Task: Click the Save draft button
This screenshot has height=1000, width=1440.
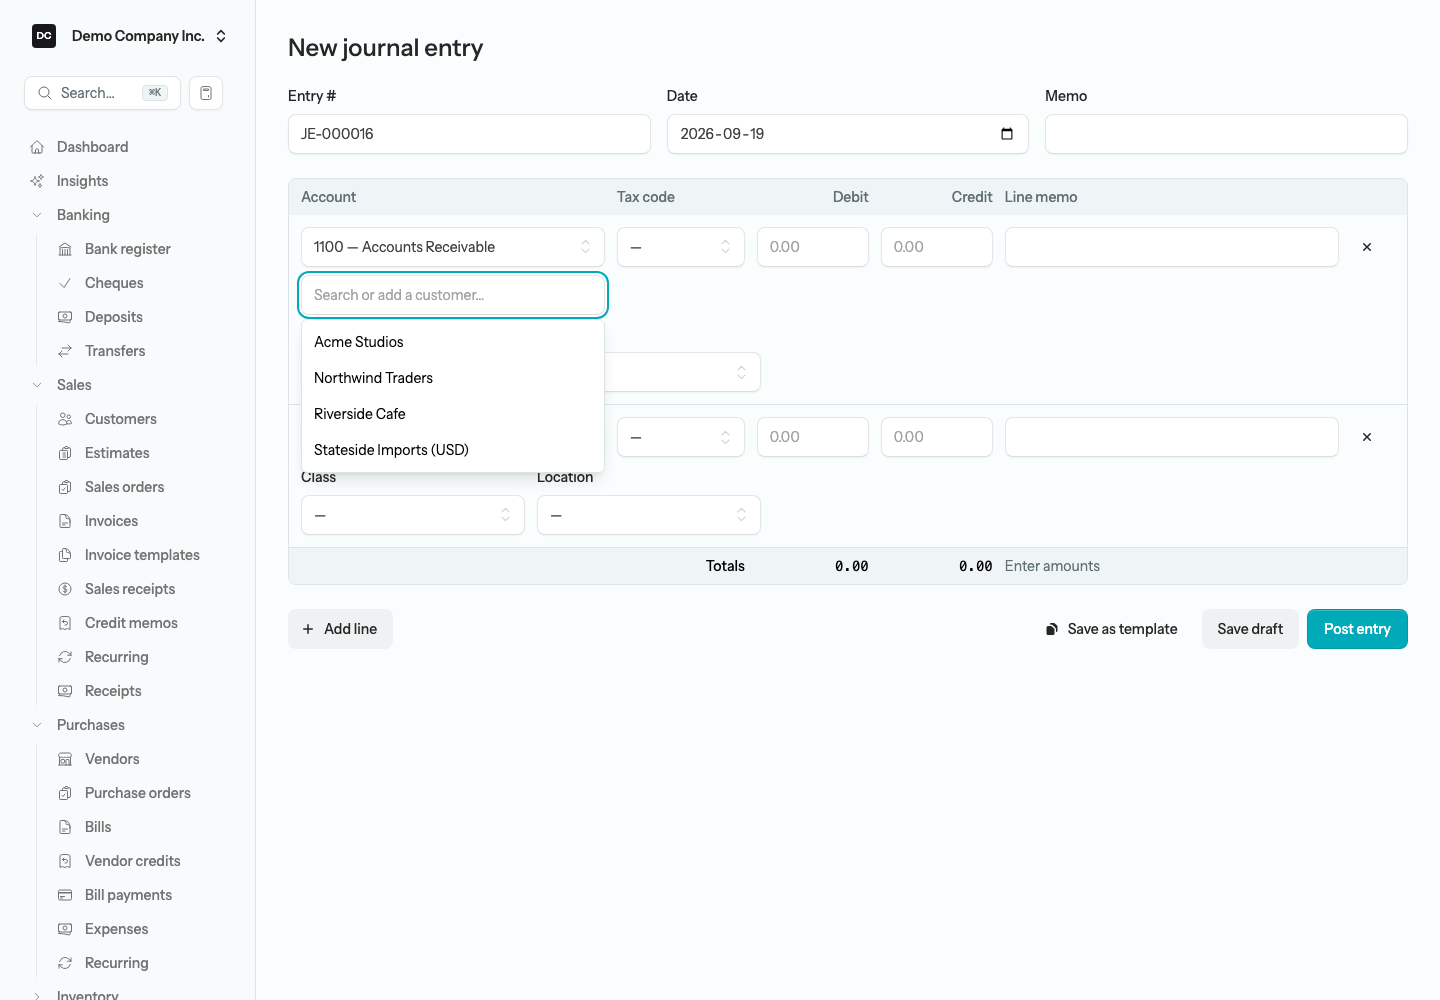Action: click(1250, 629)
